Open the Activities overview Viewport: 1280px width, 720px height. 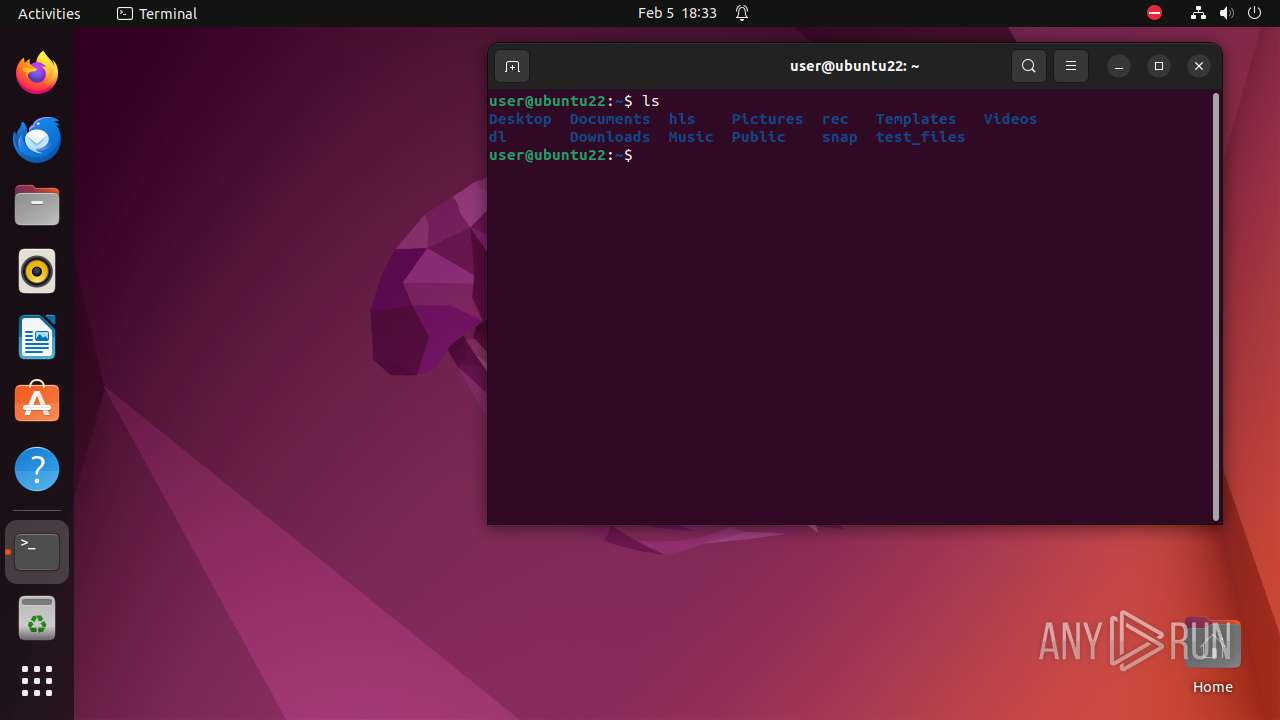coord(49,13)
